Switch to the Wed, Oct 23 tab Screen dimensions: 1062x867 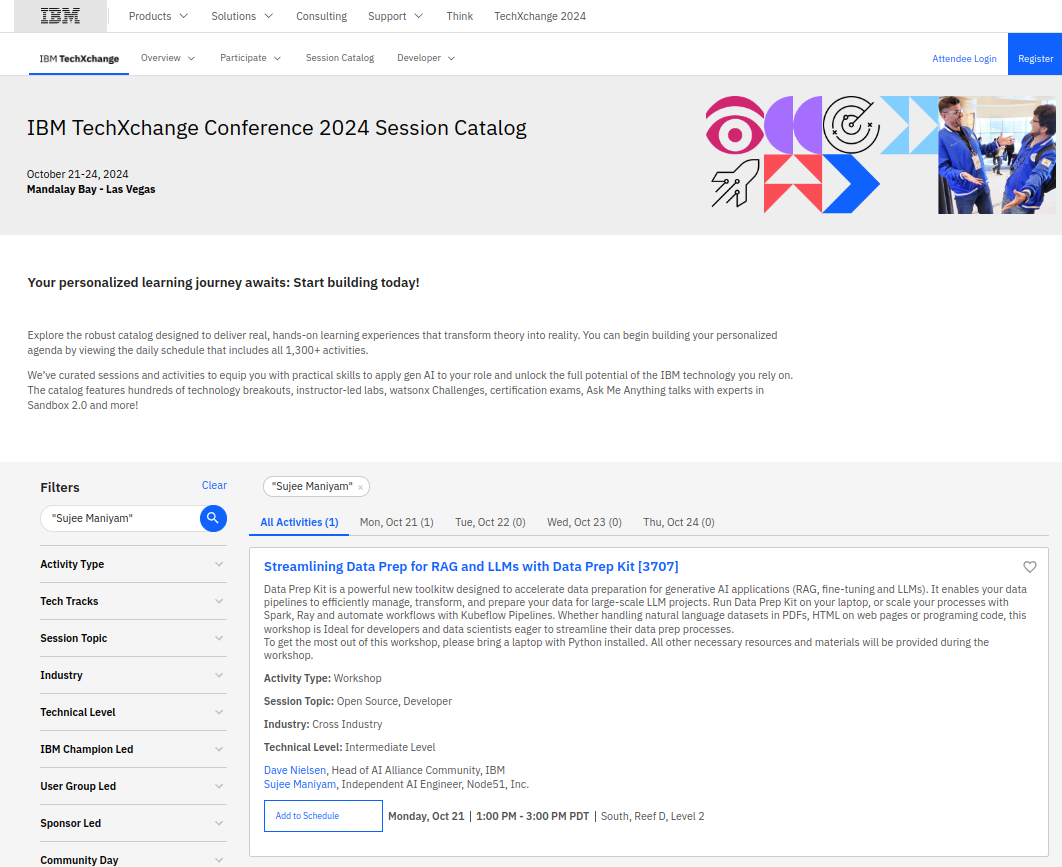pyautogui.click(x=584, y=522)
